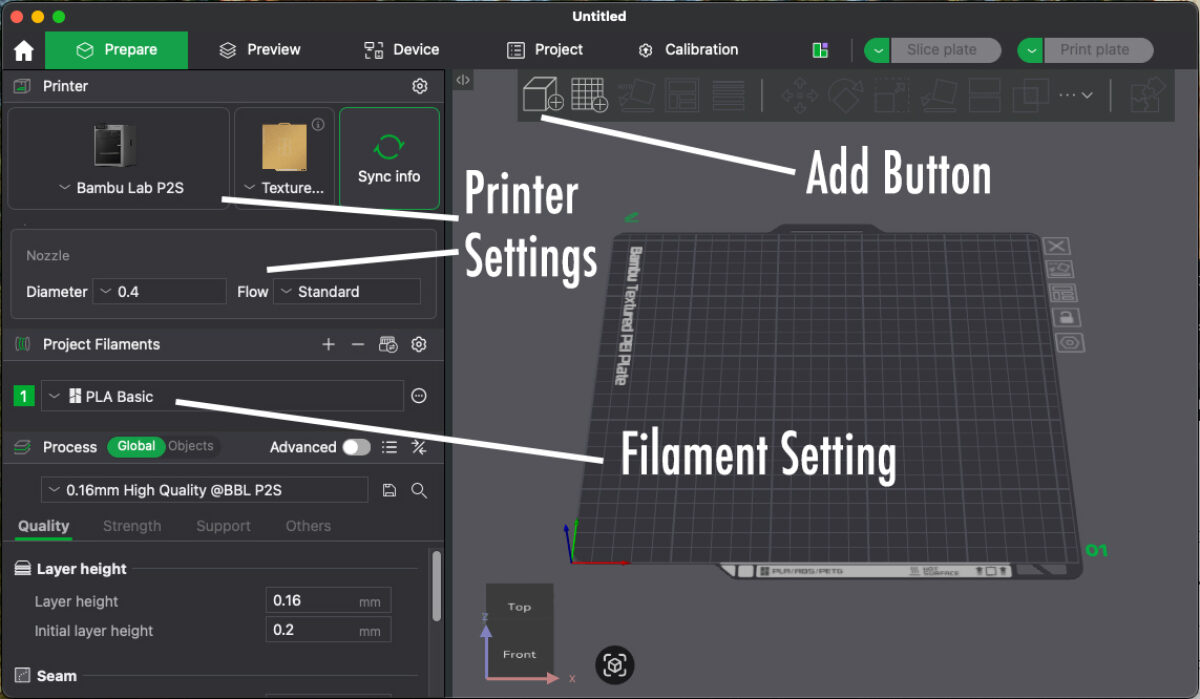This screenshot has height=699, width=1200.
Task: Switch to the Preview tab
Action: coord(260,50)
